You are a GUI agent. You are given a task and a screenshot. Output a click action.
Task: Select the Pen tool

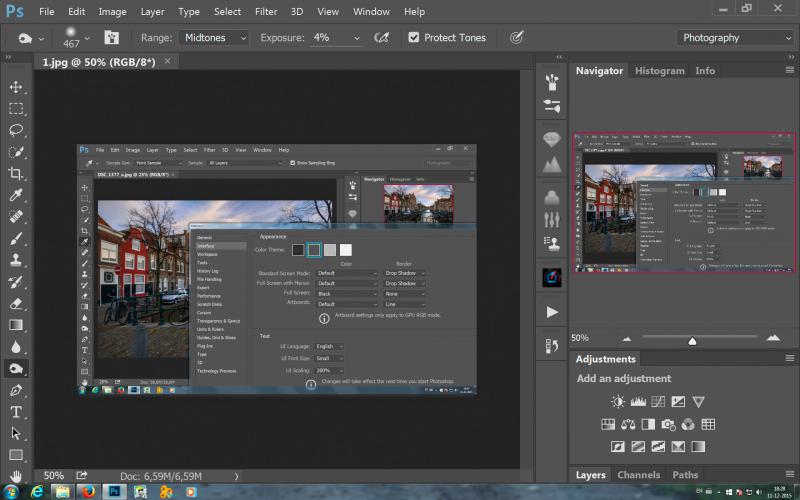(16, 390)
